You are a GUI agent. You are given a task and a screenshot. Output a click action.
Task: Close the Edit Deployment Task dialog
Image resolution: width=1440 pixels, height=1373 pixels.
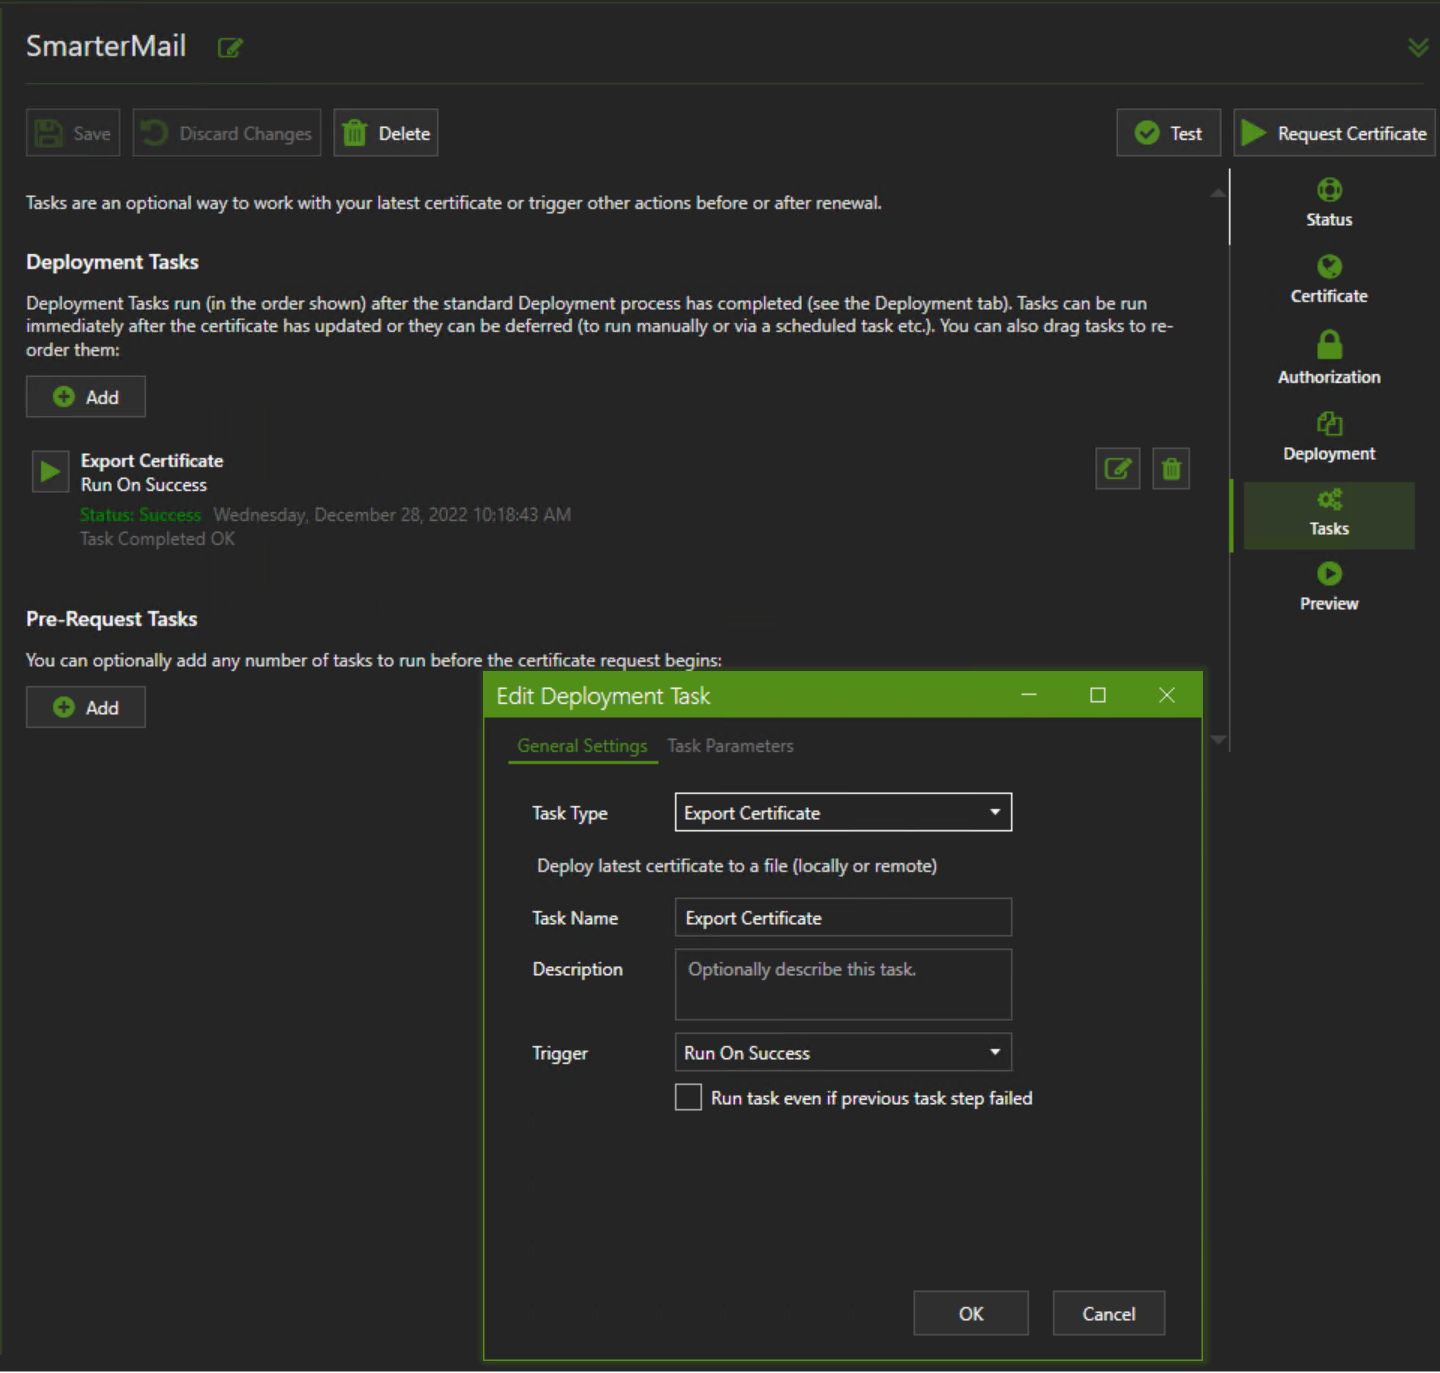[x=1166, y=694]
